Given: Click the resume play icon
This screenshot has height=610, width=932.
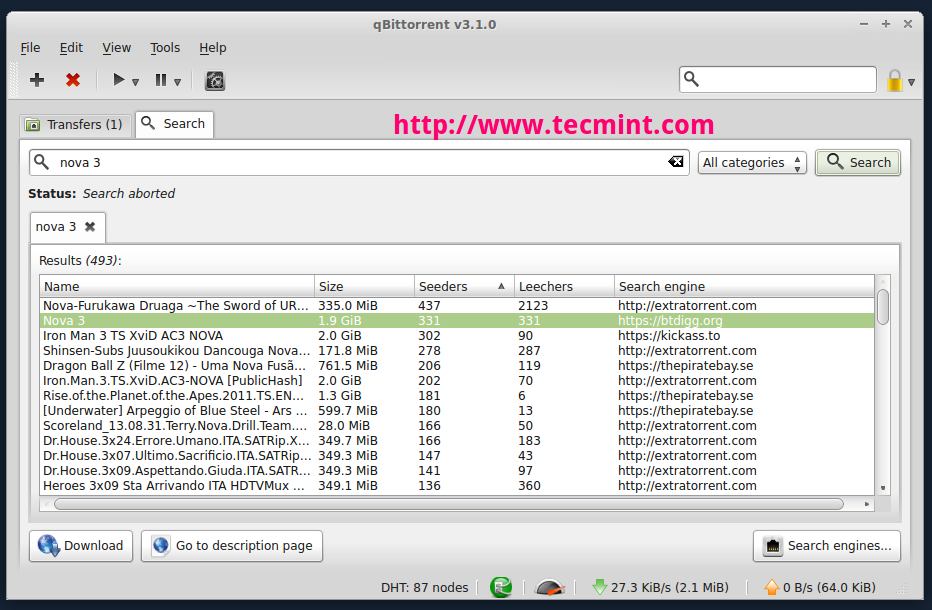Looking at the screenshot, I should (x=119, y=80).
